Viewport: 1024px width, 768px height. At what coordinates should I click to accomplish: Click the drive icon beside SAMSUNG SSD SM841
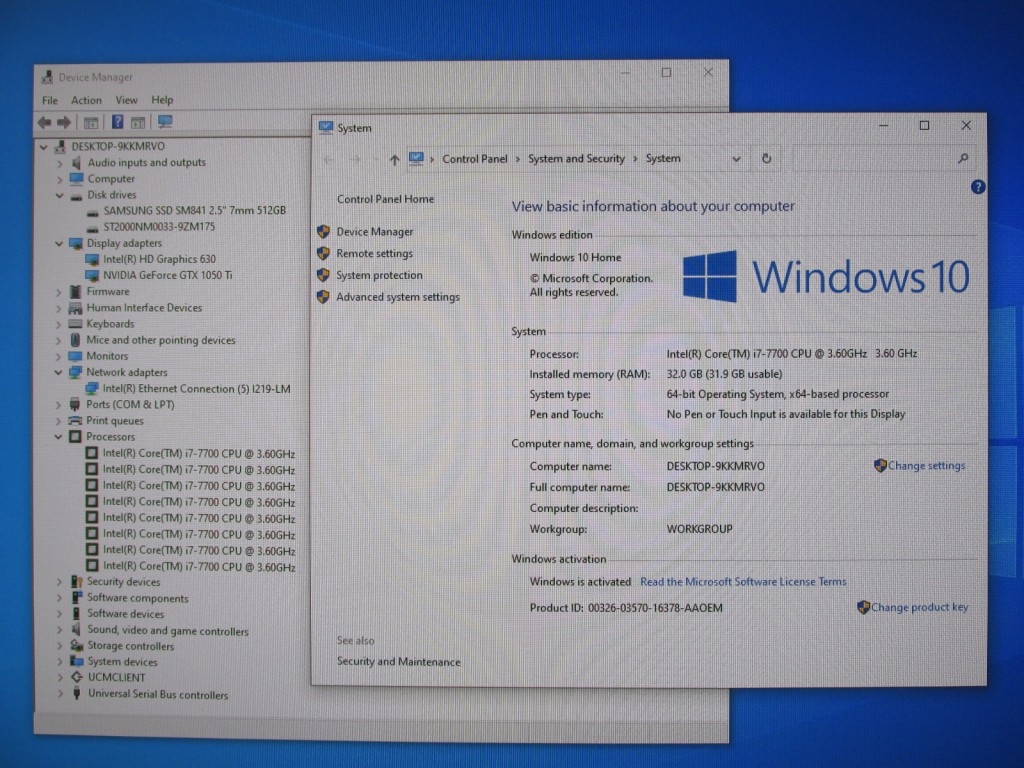click(93, 212)
